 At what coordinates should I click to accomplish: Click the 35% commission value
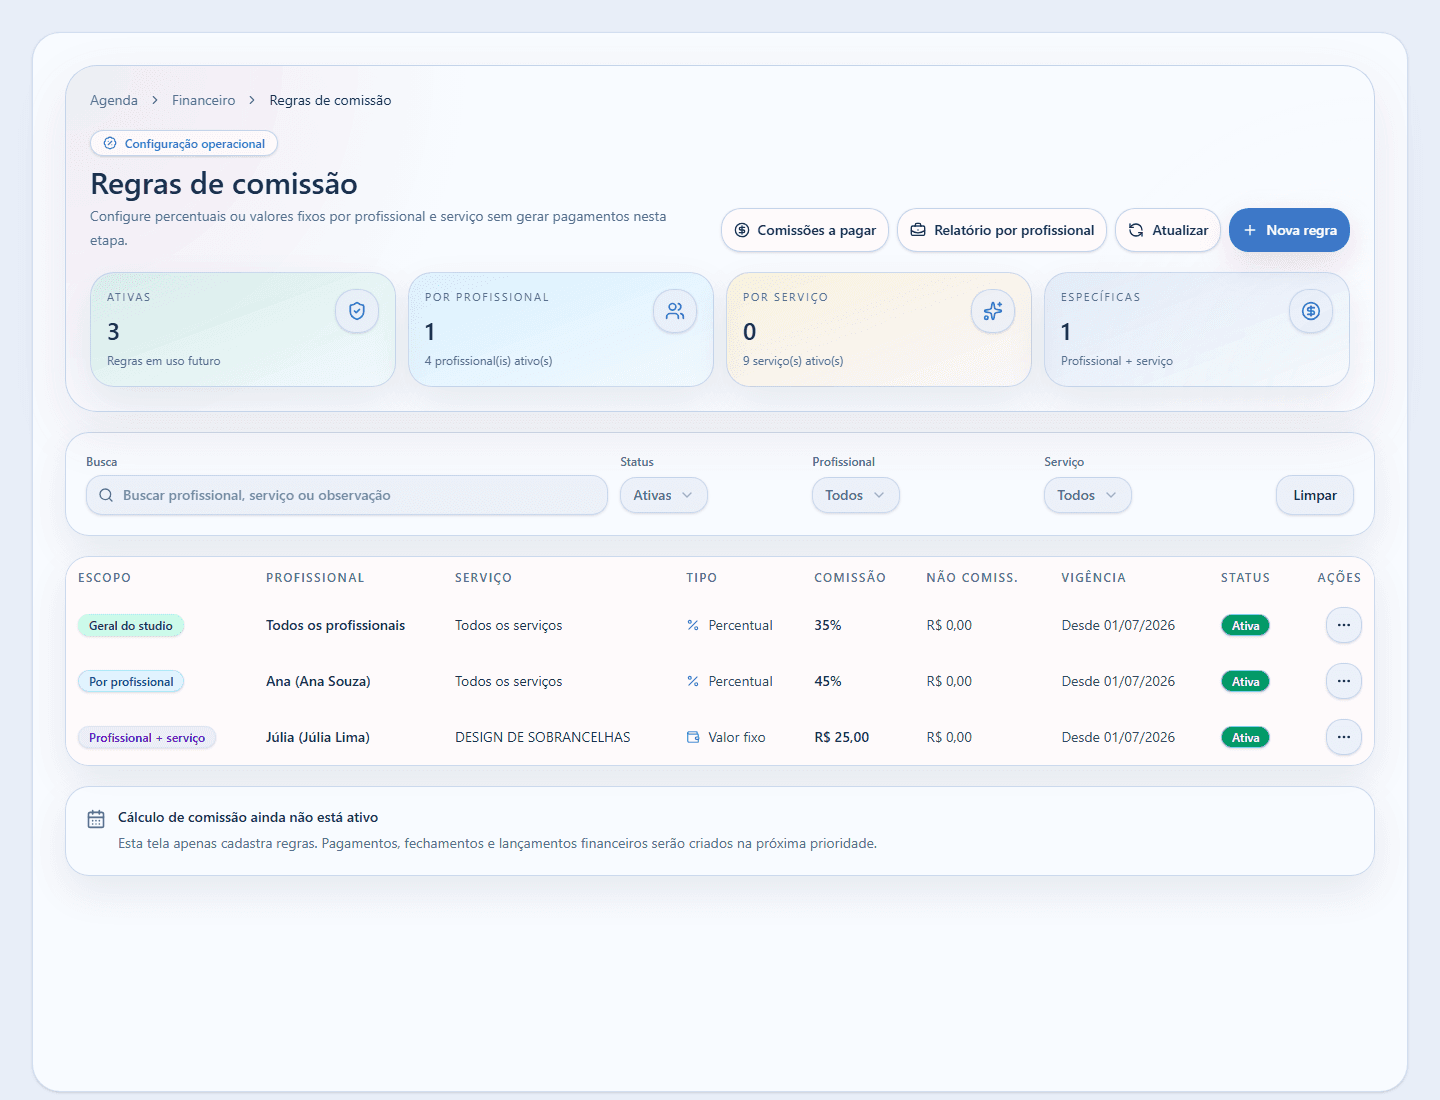[828, 625]
